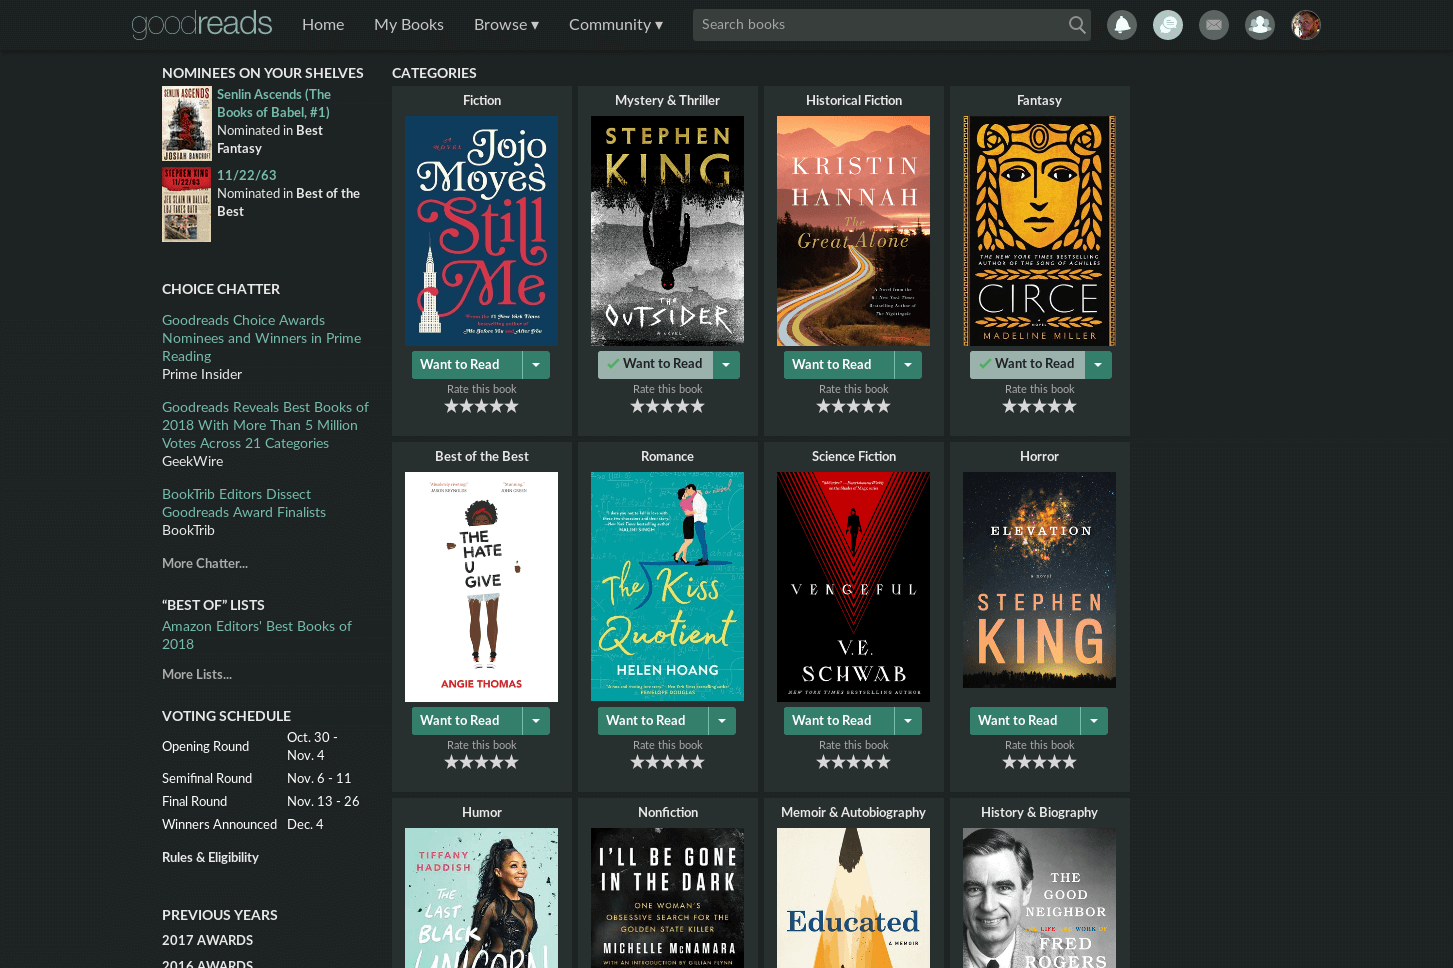Toggle Want to Read on The Outsider
The width and height of the screenshot is (1453, 968).
coord(654,365)
